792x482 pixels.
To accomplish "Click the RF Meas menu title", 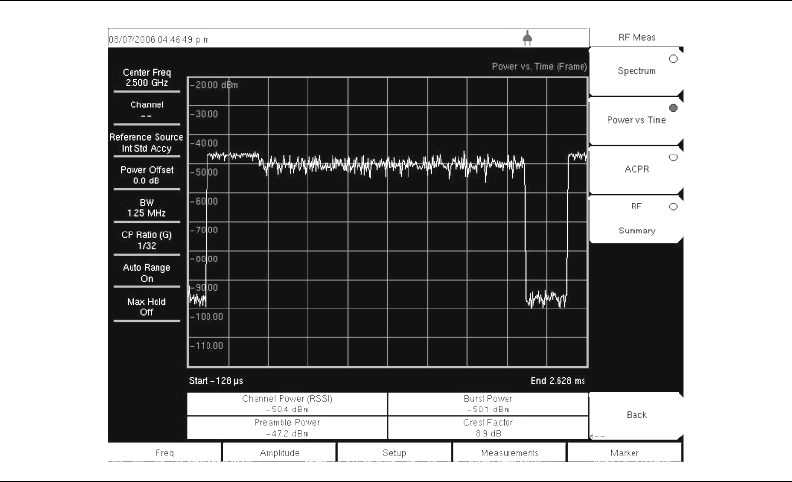I will tap(636, 37).
